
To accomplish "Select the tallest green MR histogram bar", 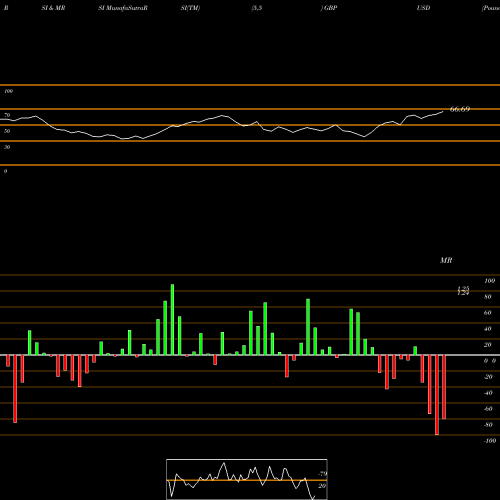I will (x=172, y=320).
